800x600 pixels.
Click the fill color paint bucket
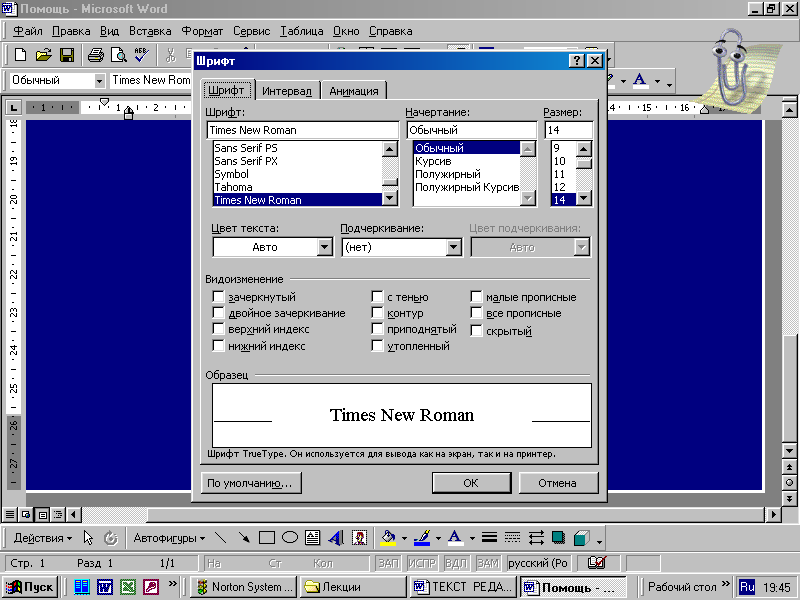pos(388,538)
